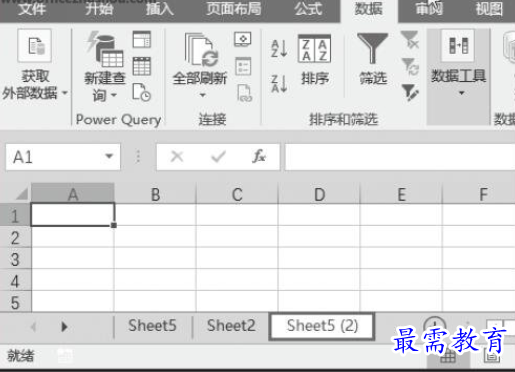
Task: Open the 页面布局 ribbon tab
Action: pyautogui.click(x=233, y=9)
